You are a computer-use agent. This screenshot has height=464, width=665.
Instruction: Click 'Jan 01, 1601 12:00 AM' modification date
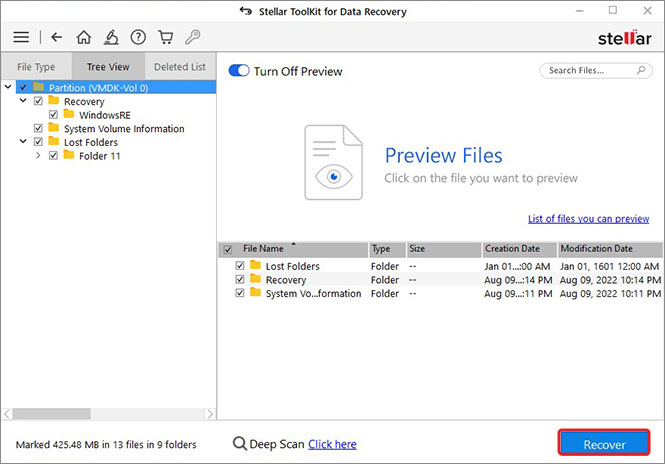click(609, 266)
